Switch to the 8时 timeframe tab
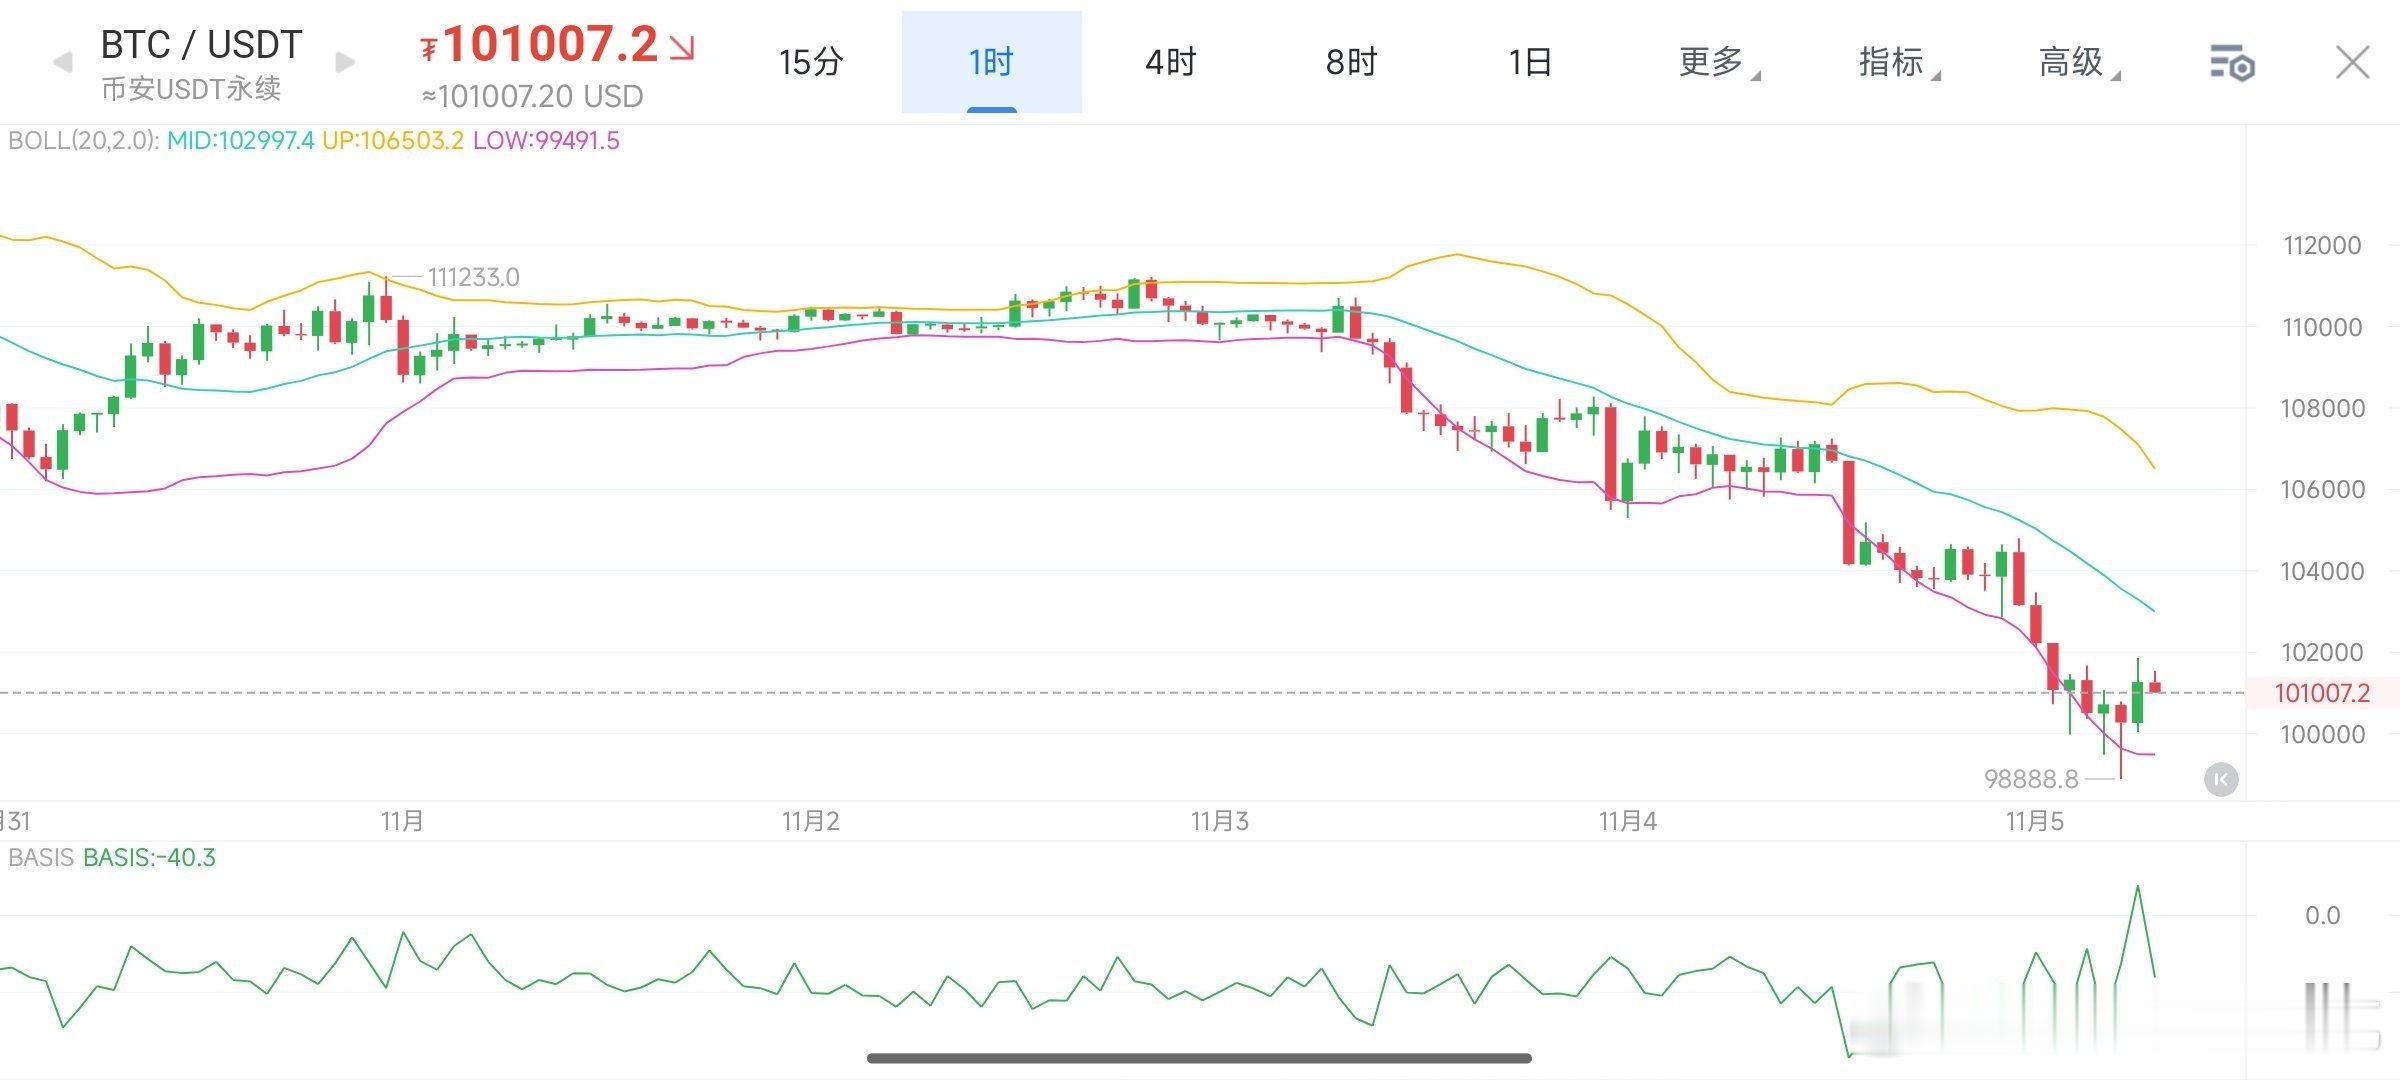2400x1080 pixels. point(1352,62)
